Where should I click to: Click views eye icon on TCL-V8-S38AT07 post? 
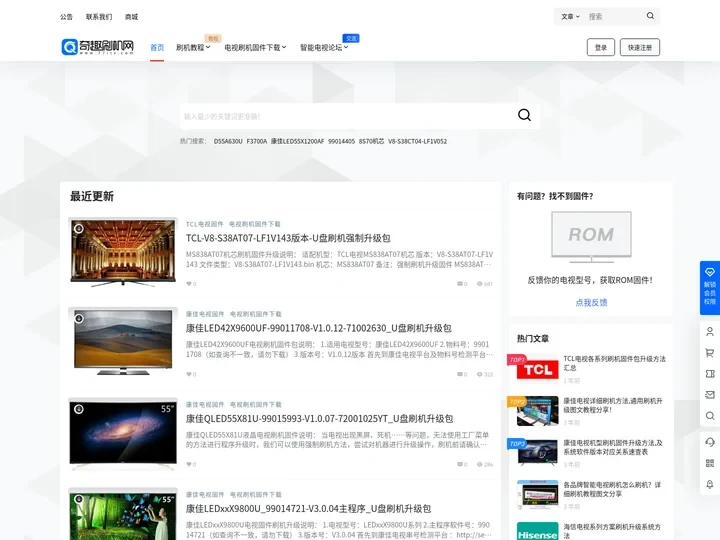coord(479,284)
